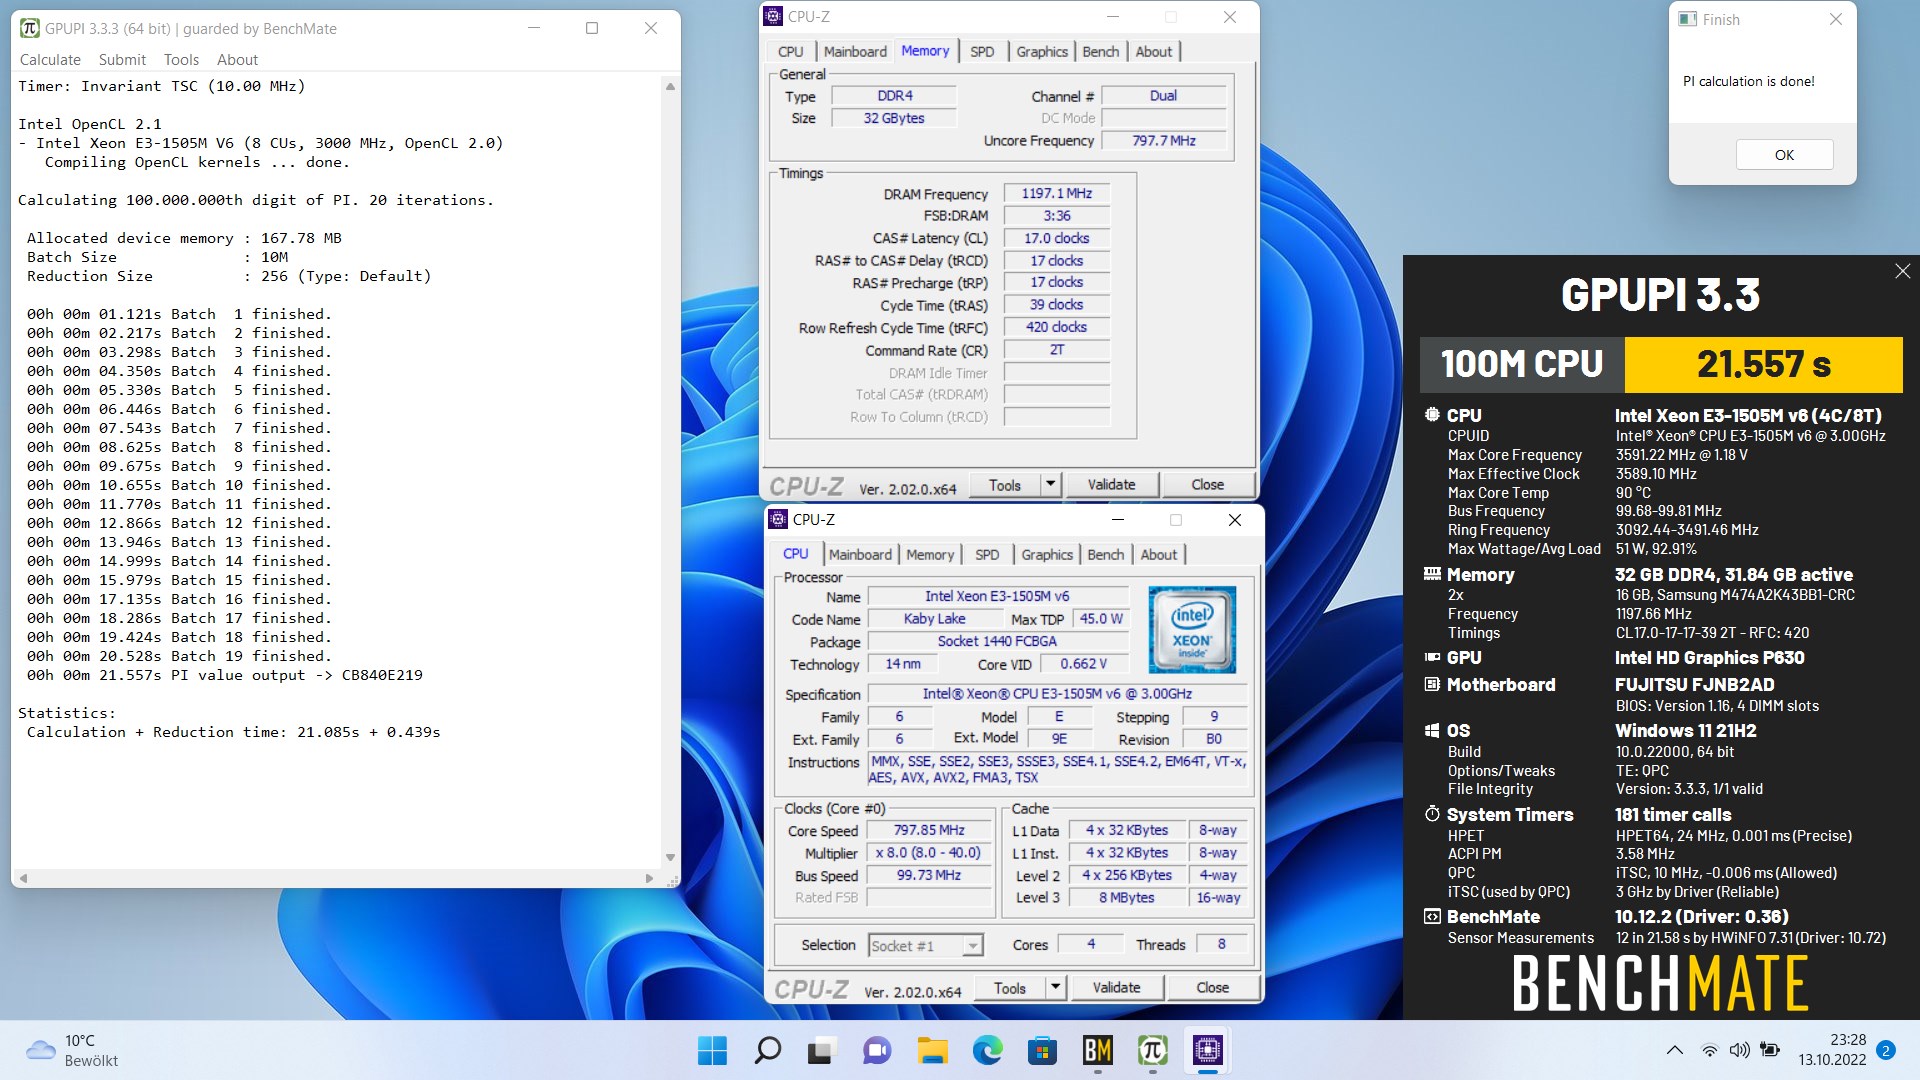This screenshot has height=1080, width=1920.
Task: Open Socket #1 selection dropdown
Action: coord(925,946)
